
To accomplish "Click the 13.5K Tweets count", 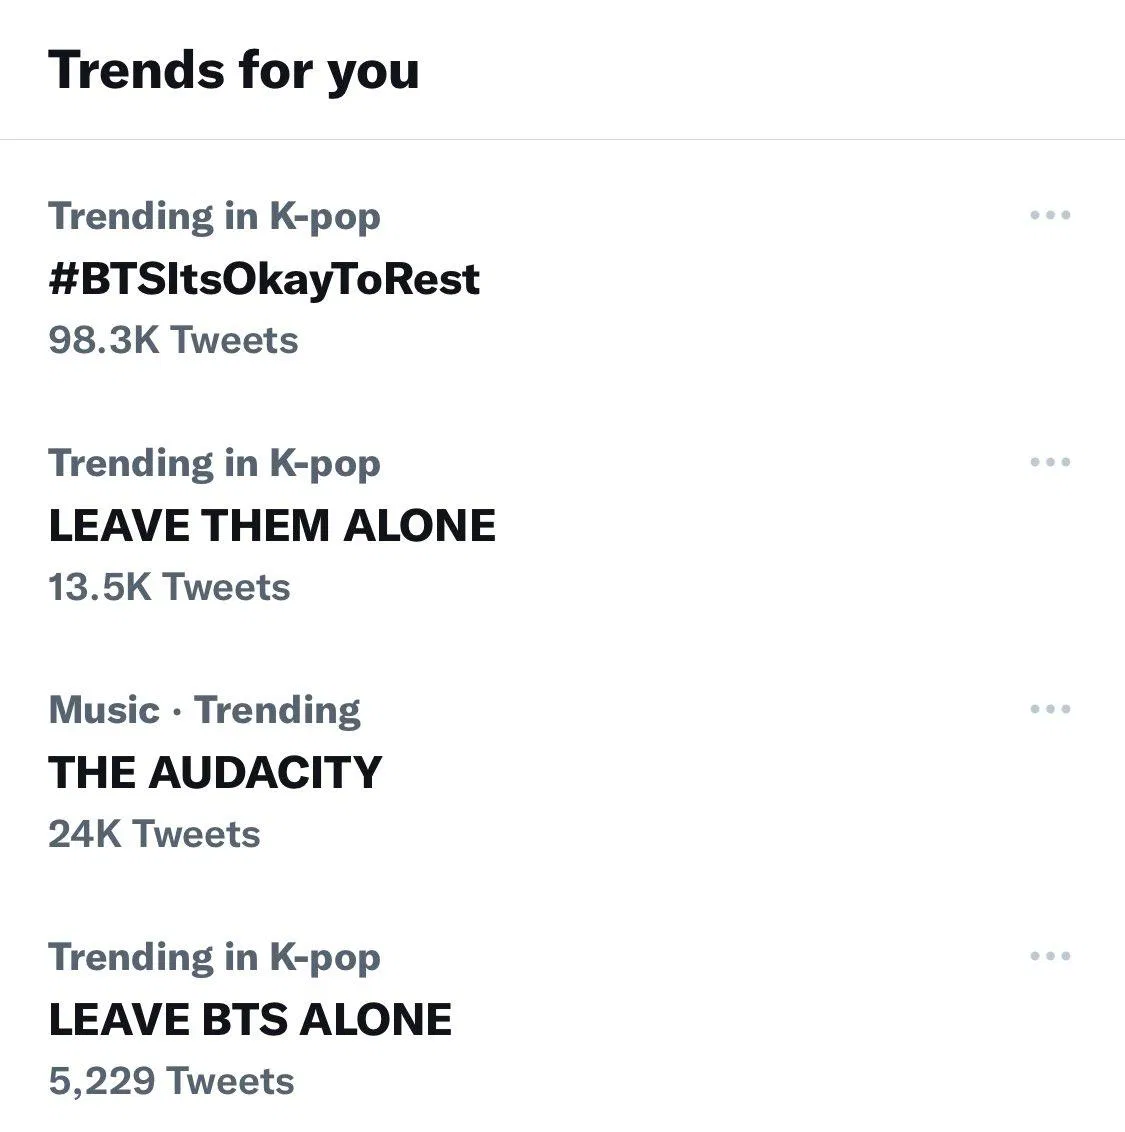I will coord(169,588).
